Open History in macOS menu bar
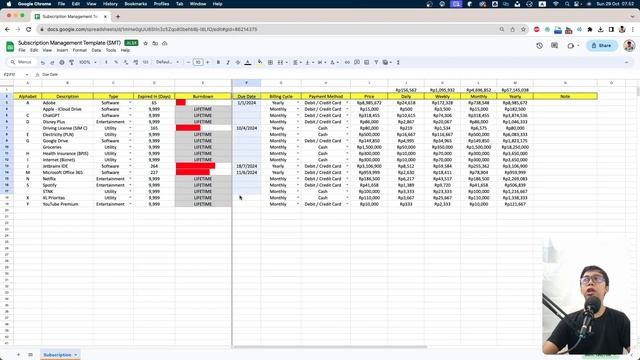Image resolution: width=640 pixels, height=360 pixels. 110,4
